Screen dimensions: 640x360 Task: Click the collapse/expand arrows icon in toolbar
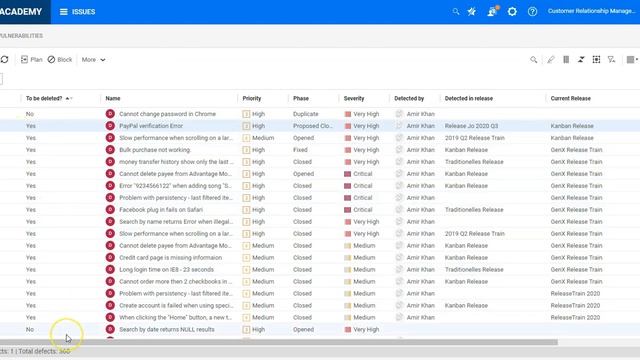pos(581,60)
